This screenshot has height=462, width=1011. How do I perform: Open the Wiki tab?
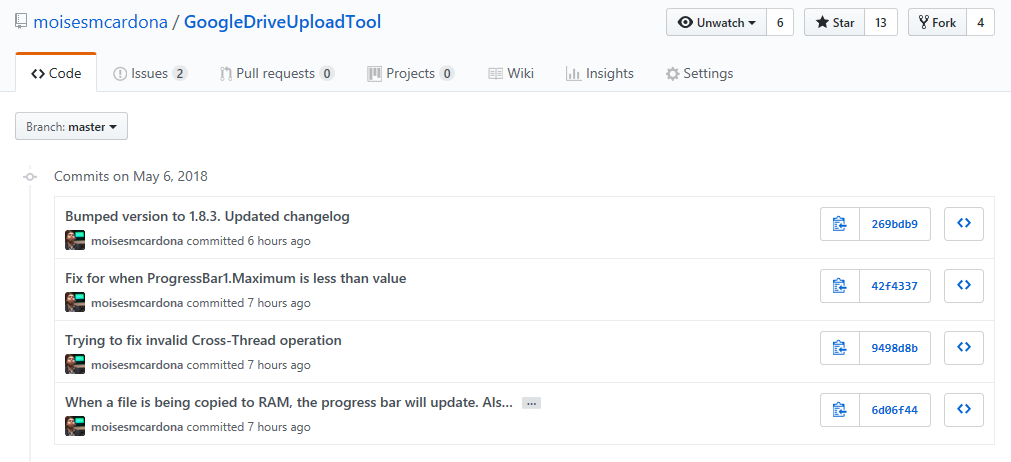pyautogui.click(x=511, y=73)
